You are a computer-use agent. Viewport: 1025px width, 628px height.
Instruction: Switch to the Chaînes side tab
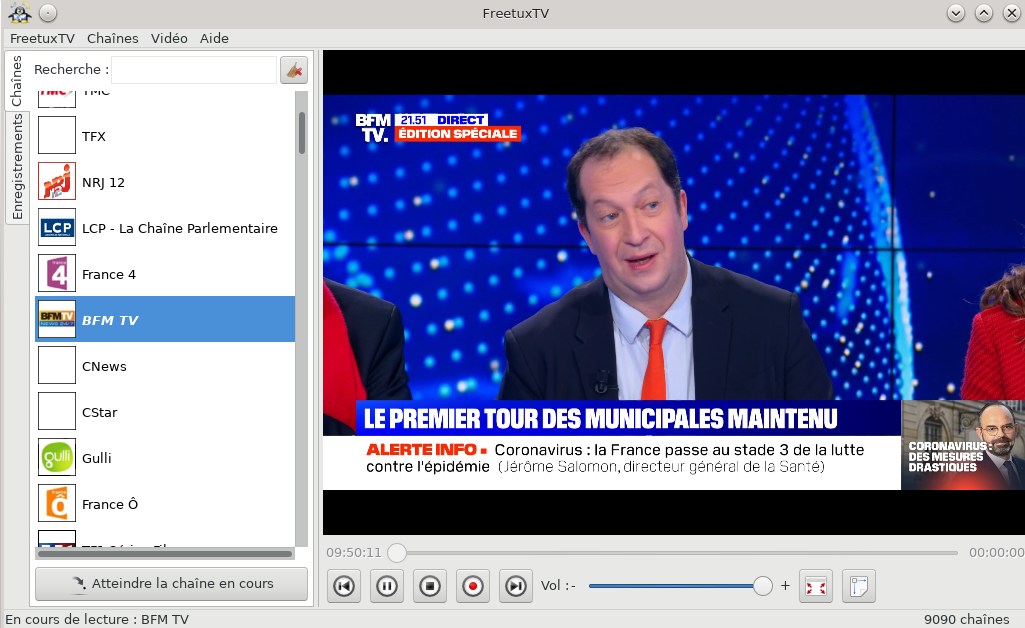pyautogui.click(x=16, y=80)
